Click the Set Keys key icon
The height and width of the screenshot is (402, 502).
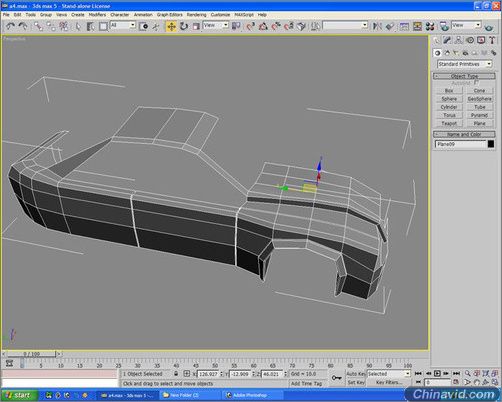[x=336, y=378]
